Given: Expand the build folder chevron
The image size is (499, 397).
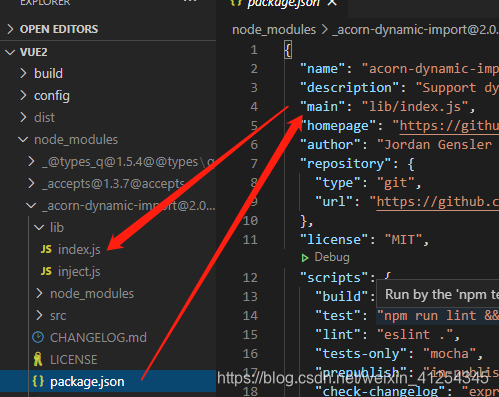Looking at the screenshot, I should [23, 73].
